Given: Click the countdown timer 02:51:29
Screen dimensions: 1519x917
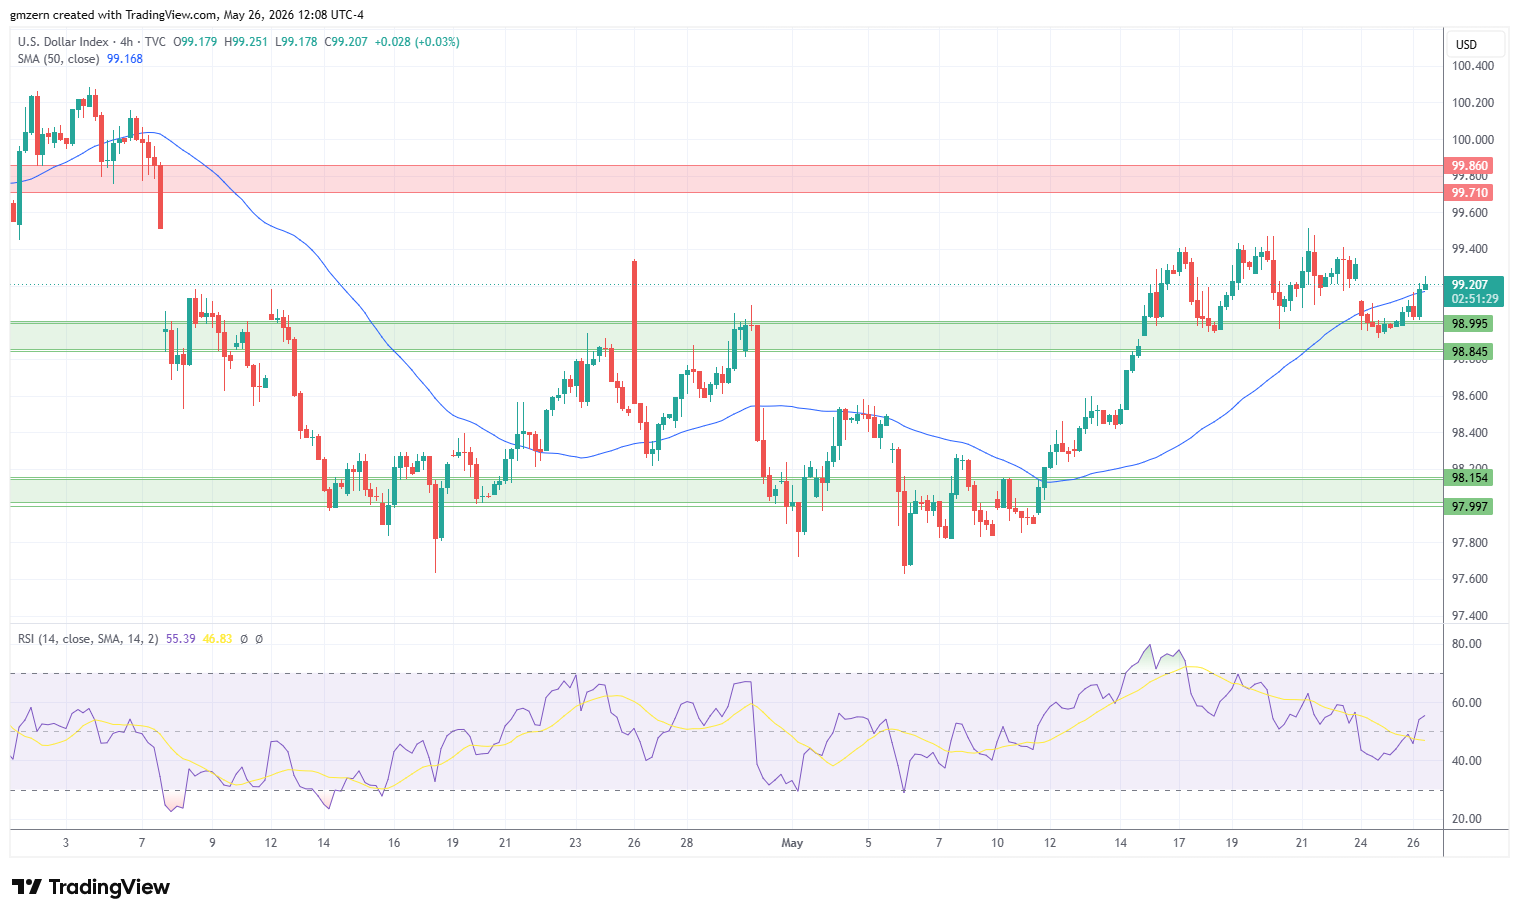Looking at the screenshot, I should (x=1475, y=299).
